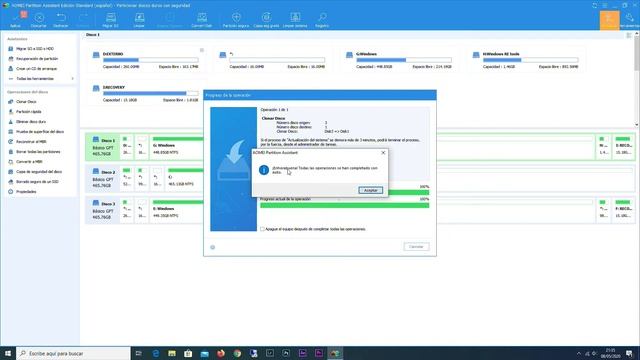Screen dimensions: 640x360
Task: Select the D:RECOVERY partition card
Action: pos(146,93)
